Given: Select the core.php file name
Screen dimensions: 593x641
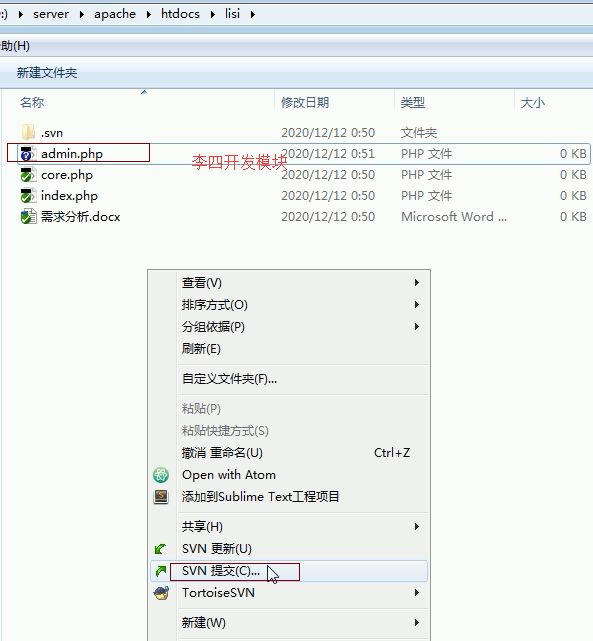Looking at the screenshot, I should point(67,175).
